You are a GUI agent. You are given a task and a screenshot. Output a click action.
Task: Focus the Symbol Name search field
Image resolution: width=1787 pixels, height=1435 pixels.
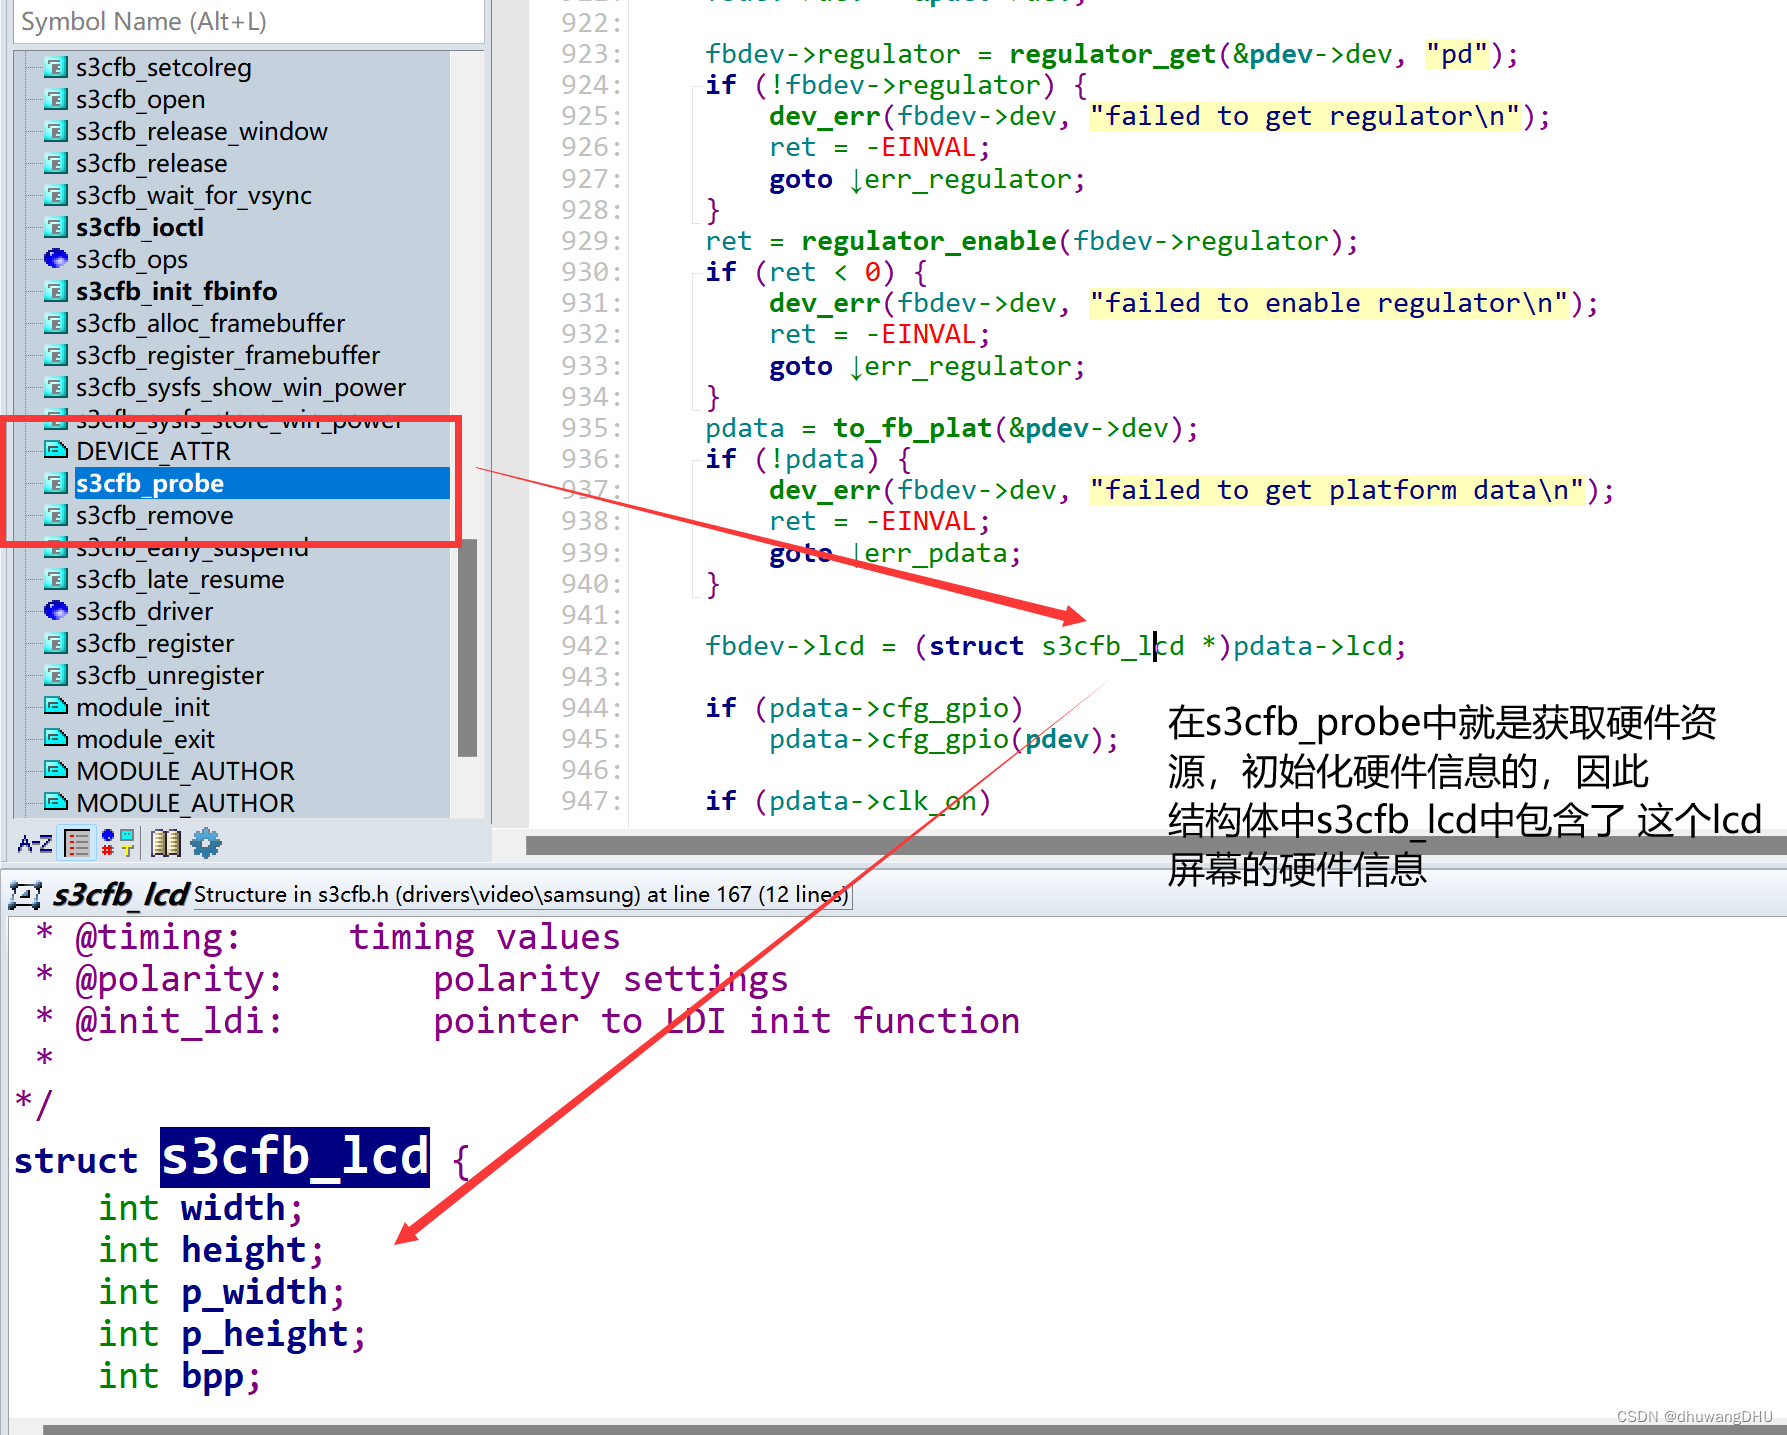coord(248,21)
